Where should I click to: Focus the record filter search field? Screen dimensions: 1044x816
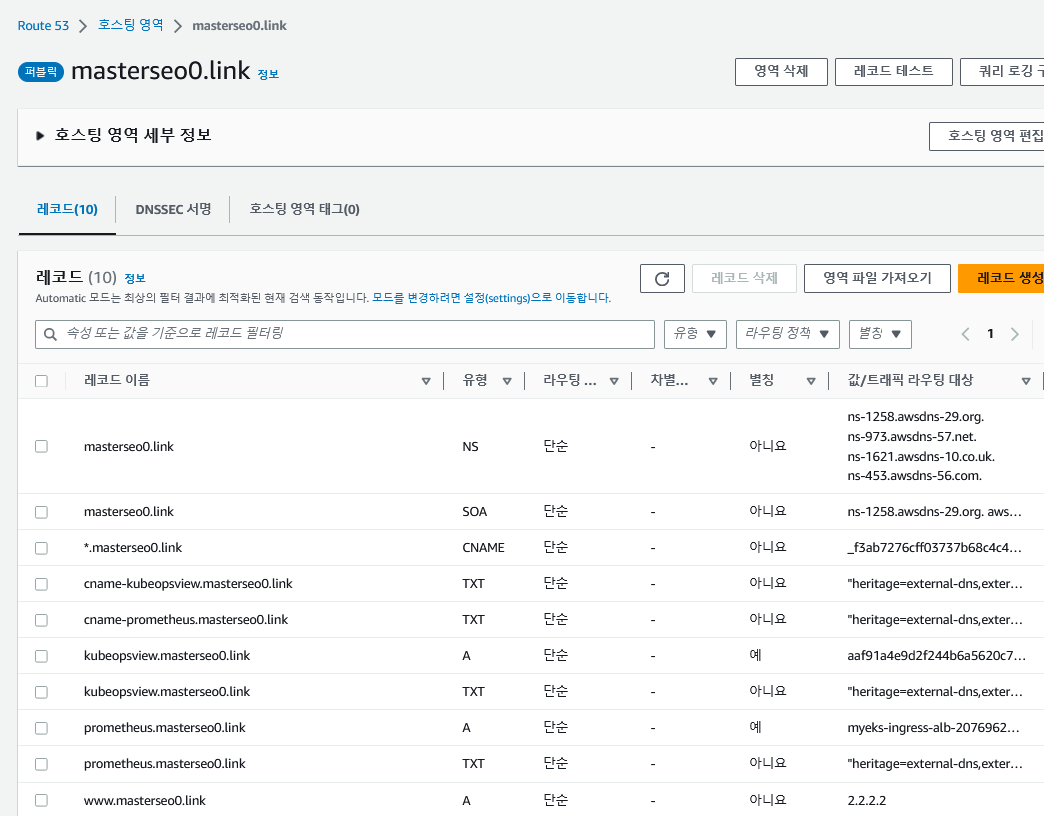coord(345,334)
